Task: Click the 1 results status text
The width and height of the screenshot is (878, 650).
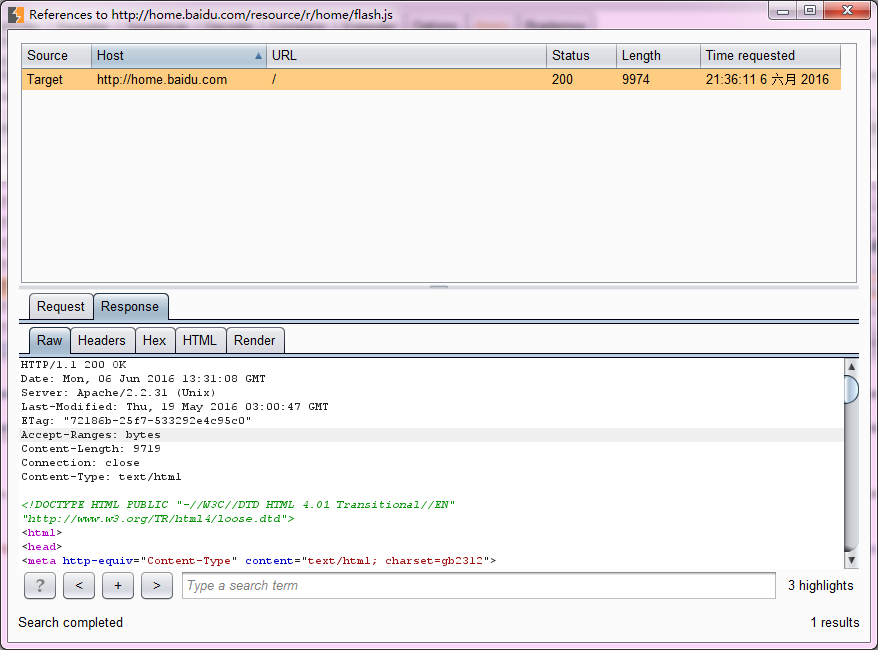Action: [834, 623]
